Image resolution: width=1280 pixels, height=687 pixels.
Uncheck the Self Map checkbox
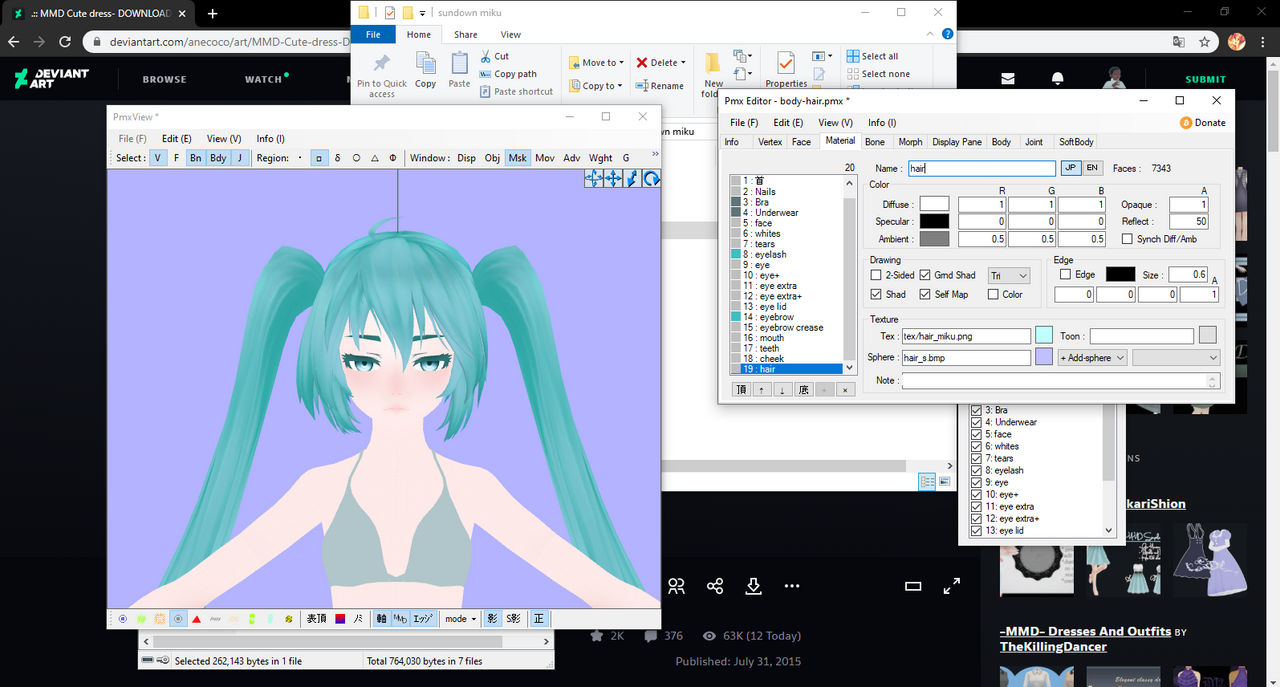click(925, 294)
